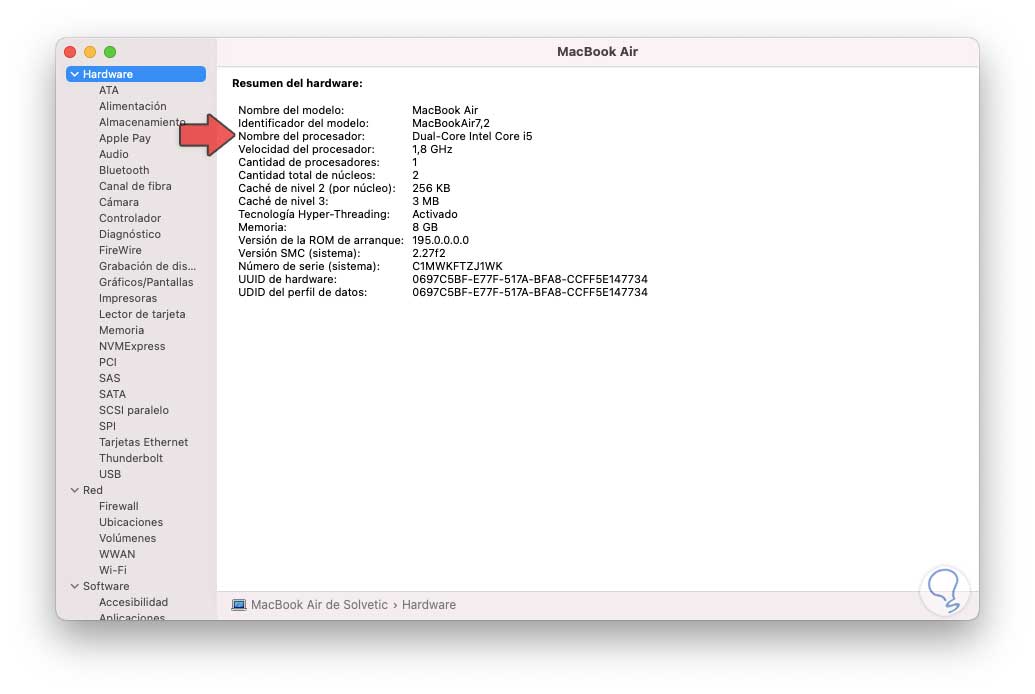Click Hardware in the bottom path bar
This screenshot has width=1035, height=694.
(429, 605)
